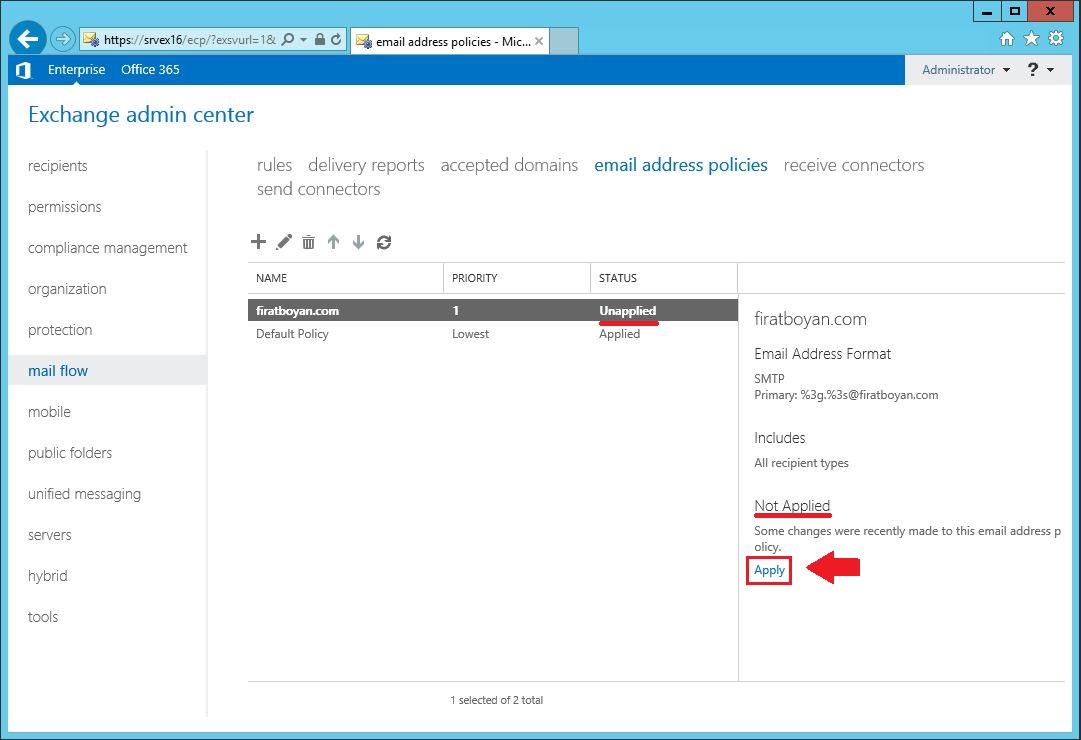The height and width of the screenshot is (740, 1081).
Task: Switch to the rules tab
Action: pyautogui.click(x=274, y=166)
